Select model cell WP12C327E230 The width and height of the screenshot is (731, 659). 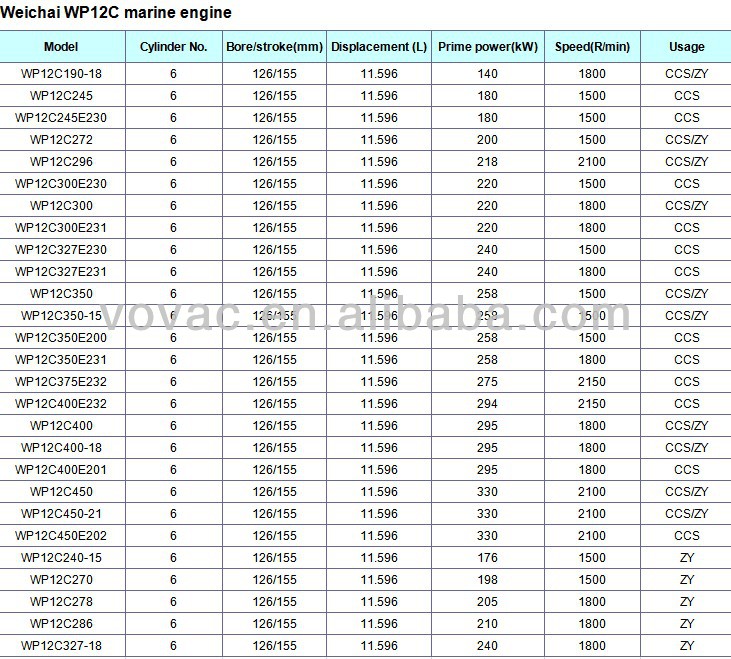(61, 249)
